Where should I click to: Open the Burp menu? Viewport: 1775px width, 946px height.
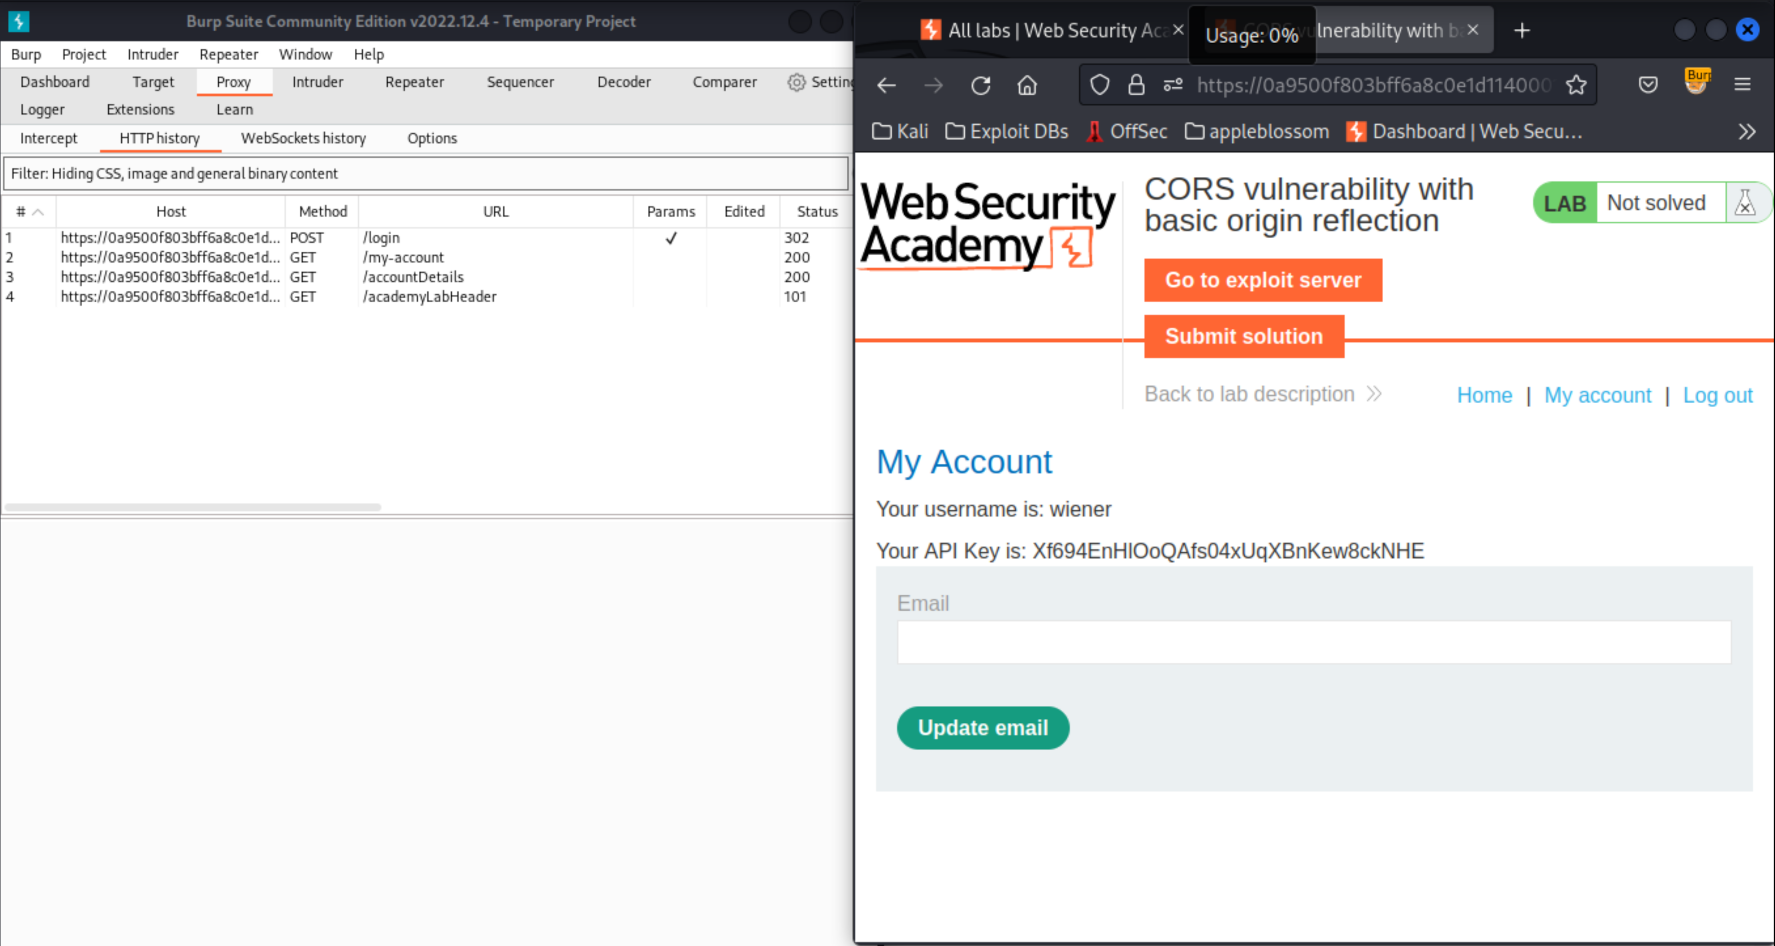point(26,55)
